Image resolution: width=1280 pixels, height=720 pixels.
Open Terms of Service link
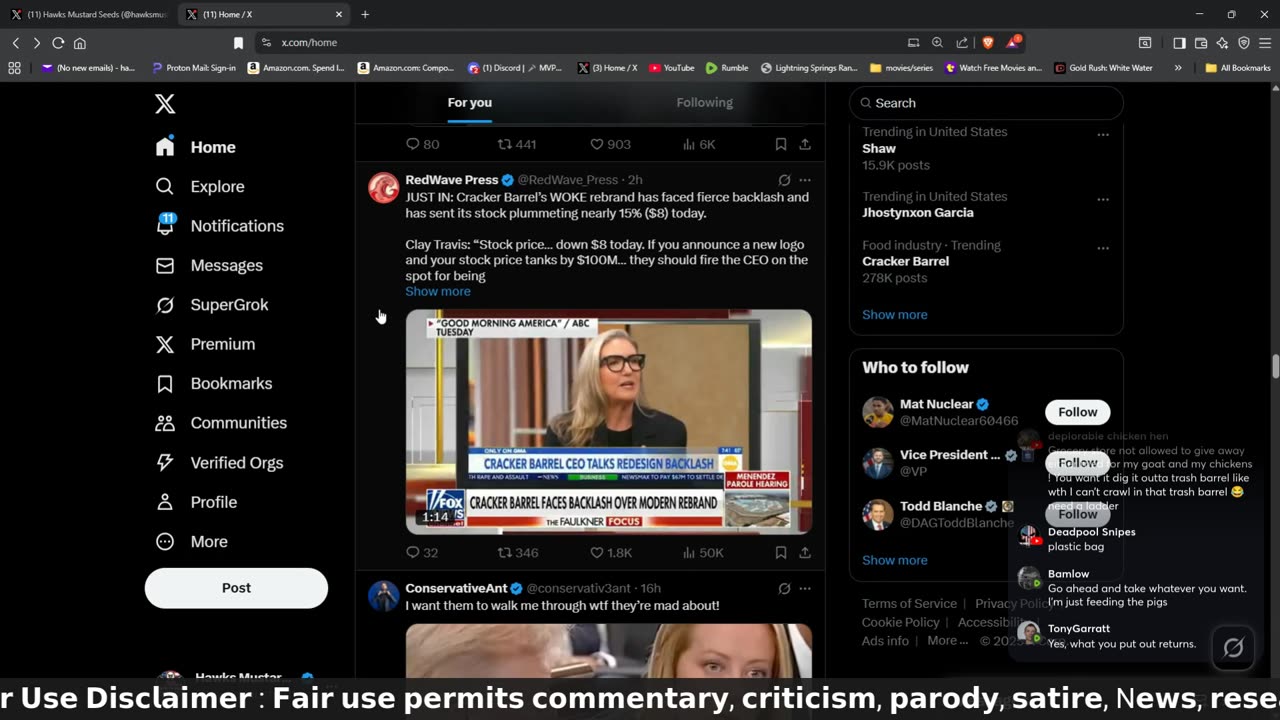pyautogui.click(x=909, y=603)
